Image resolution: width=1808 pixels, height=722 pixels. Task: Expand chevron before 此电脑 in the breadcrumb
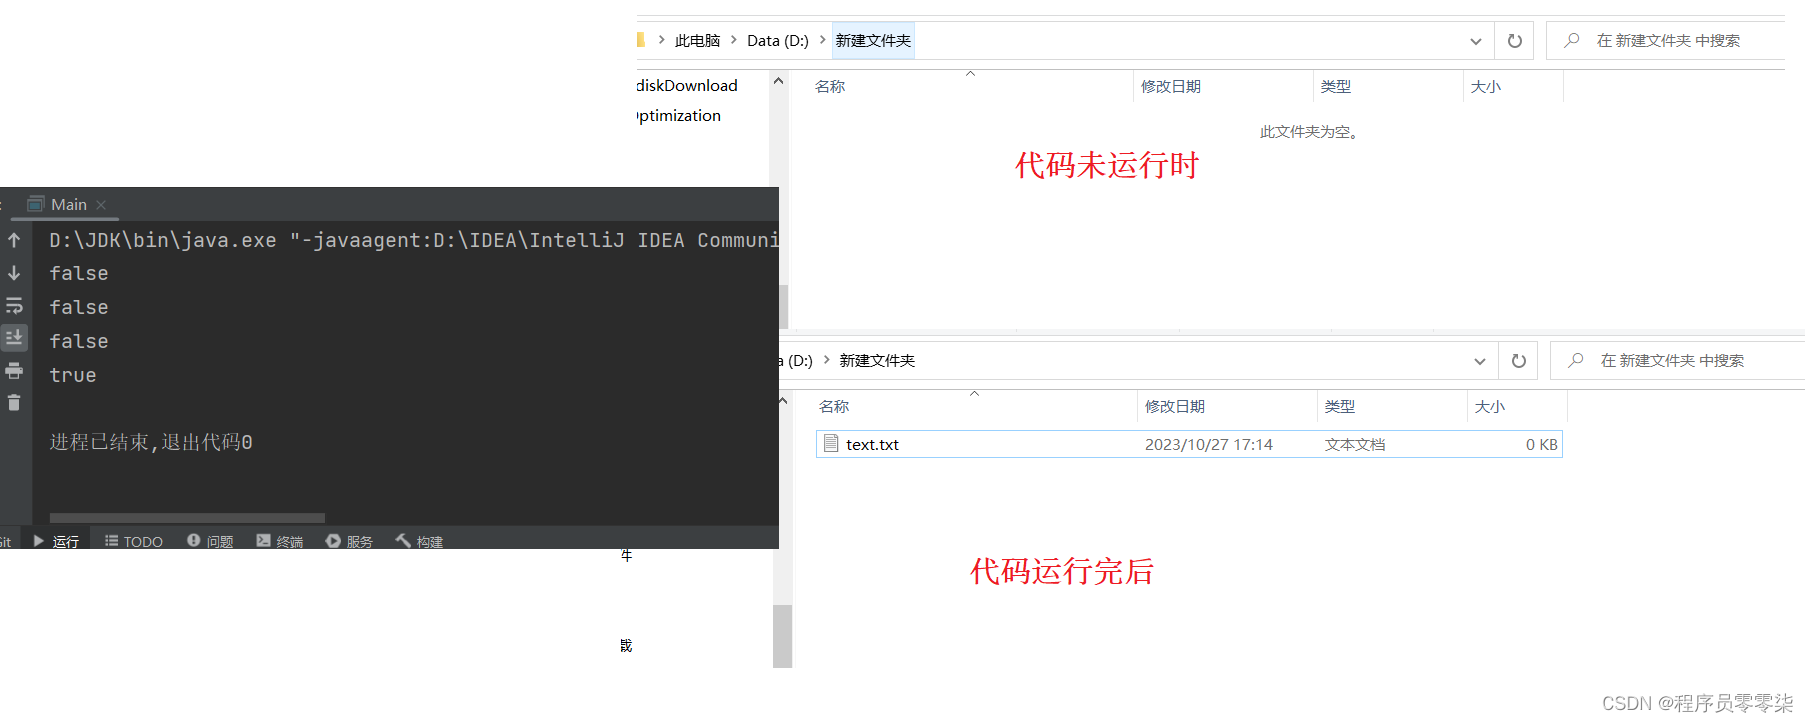pyautogui.click(x=661, y=40)
